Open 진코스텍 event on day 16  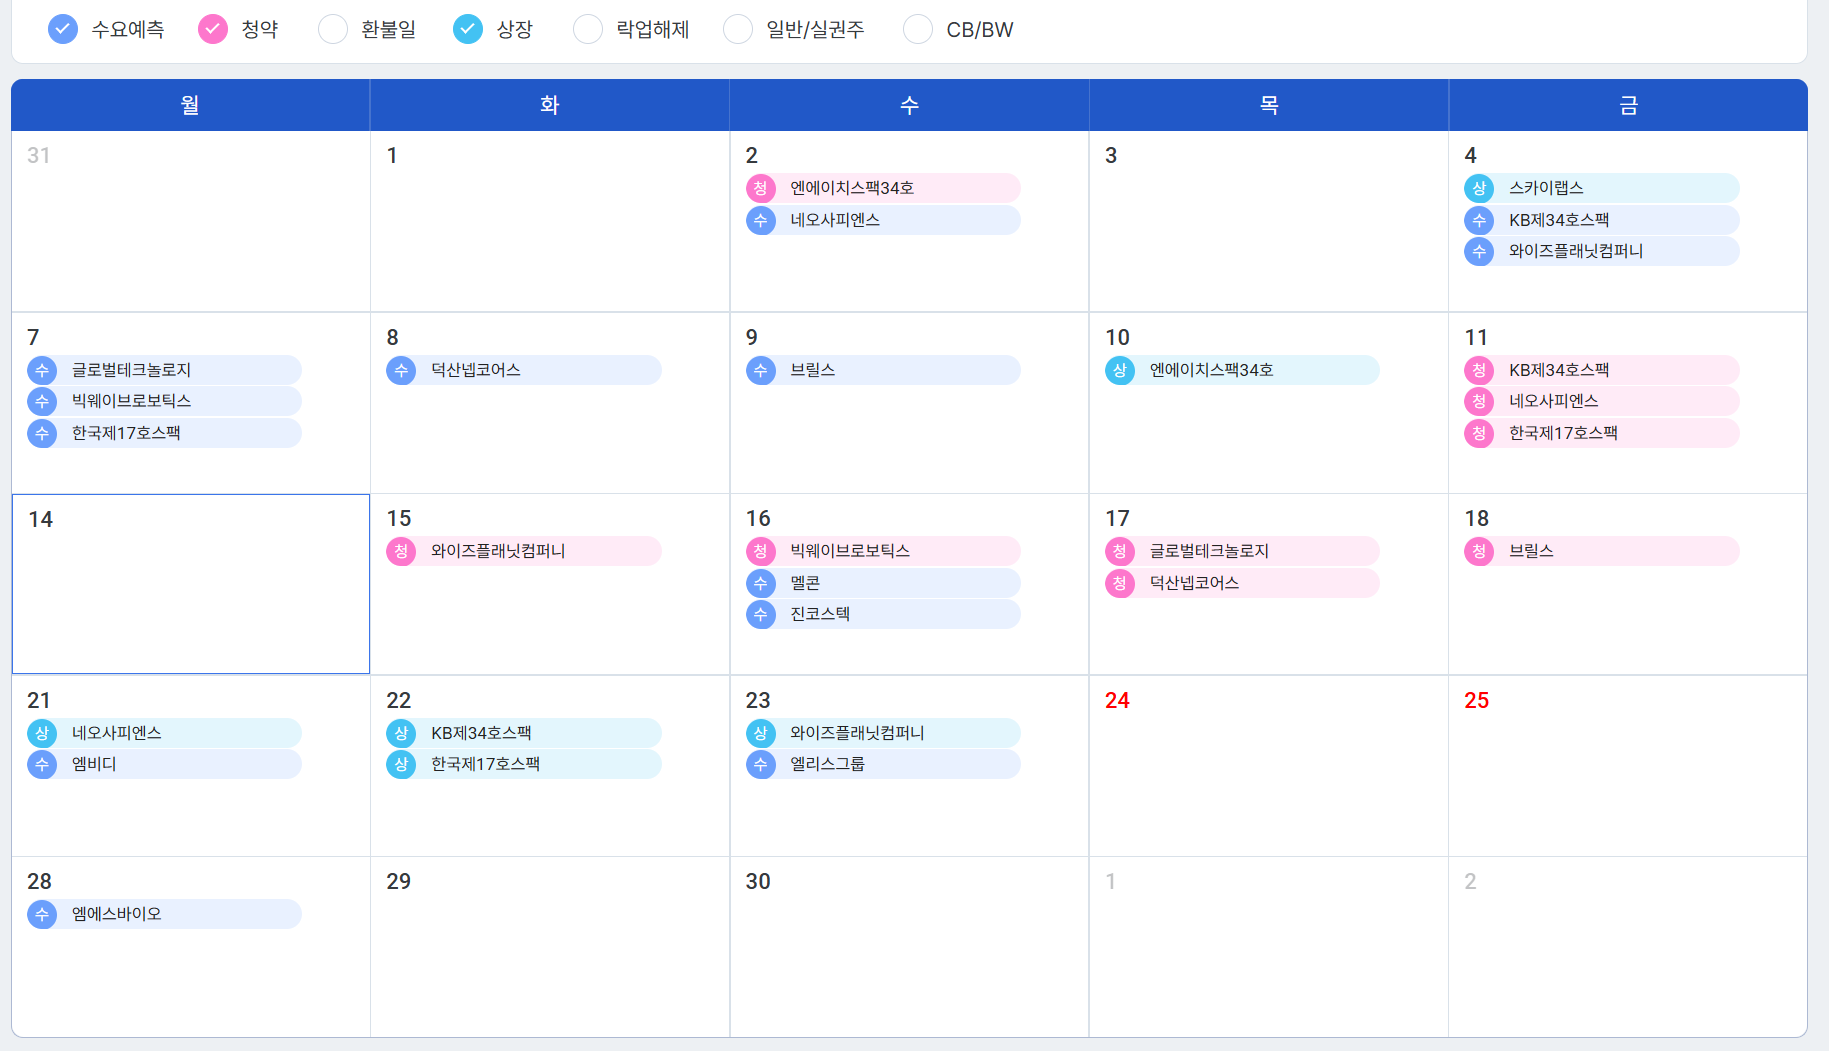[883, 614]
